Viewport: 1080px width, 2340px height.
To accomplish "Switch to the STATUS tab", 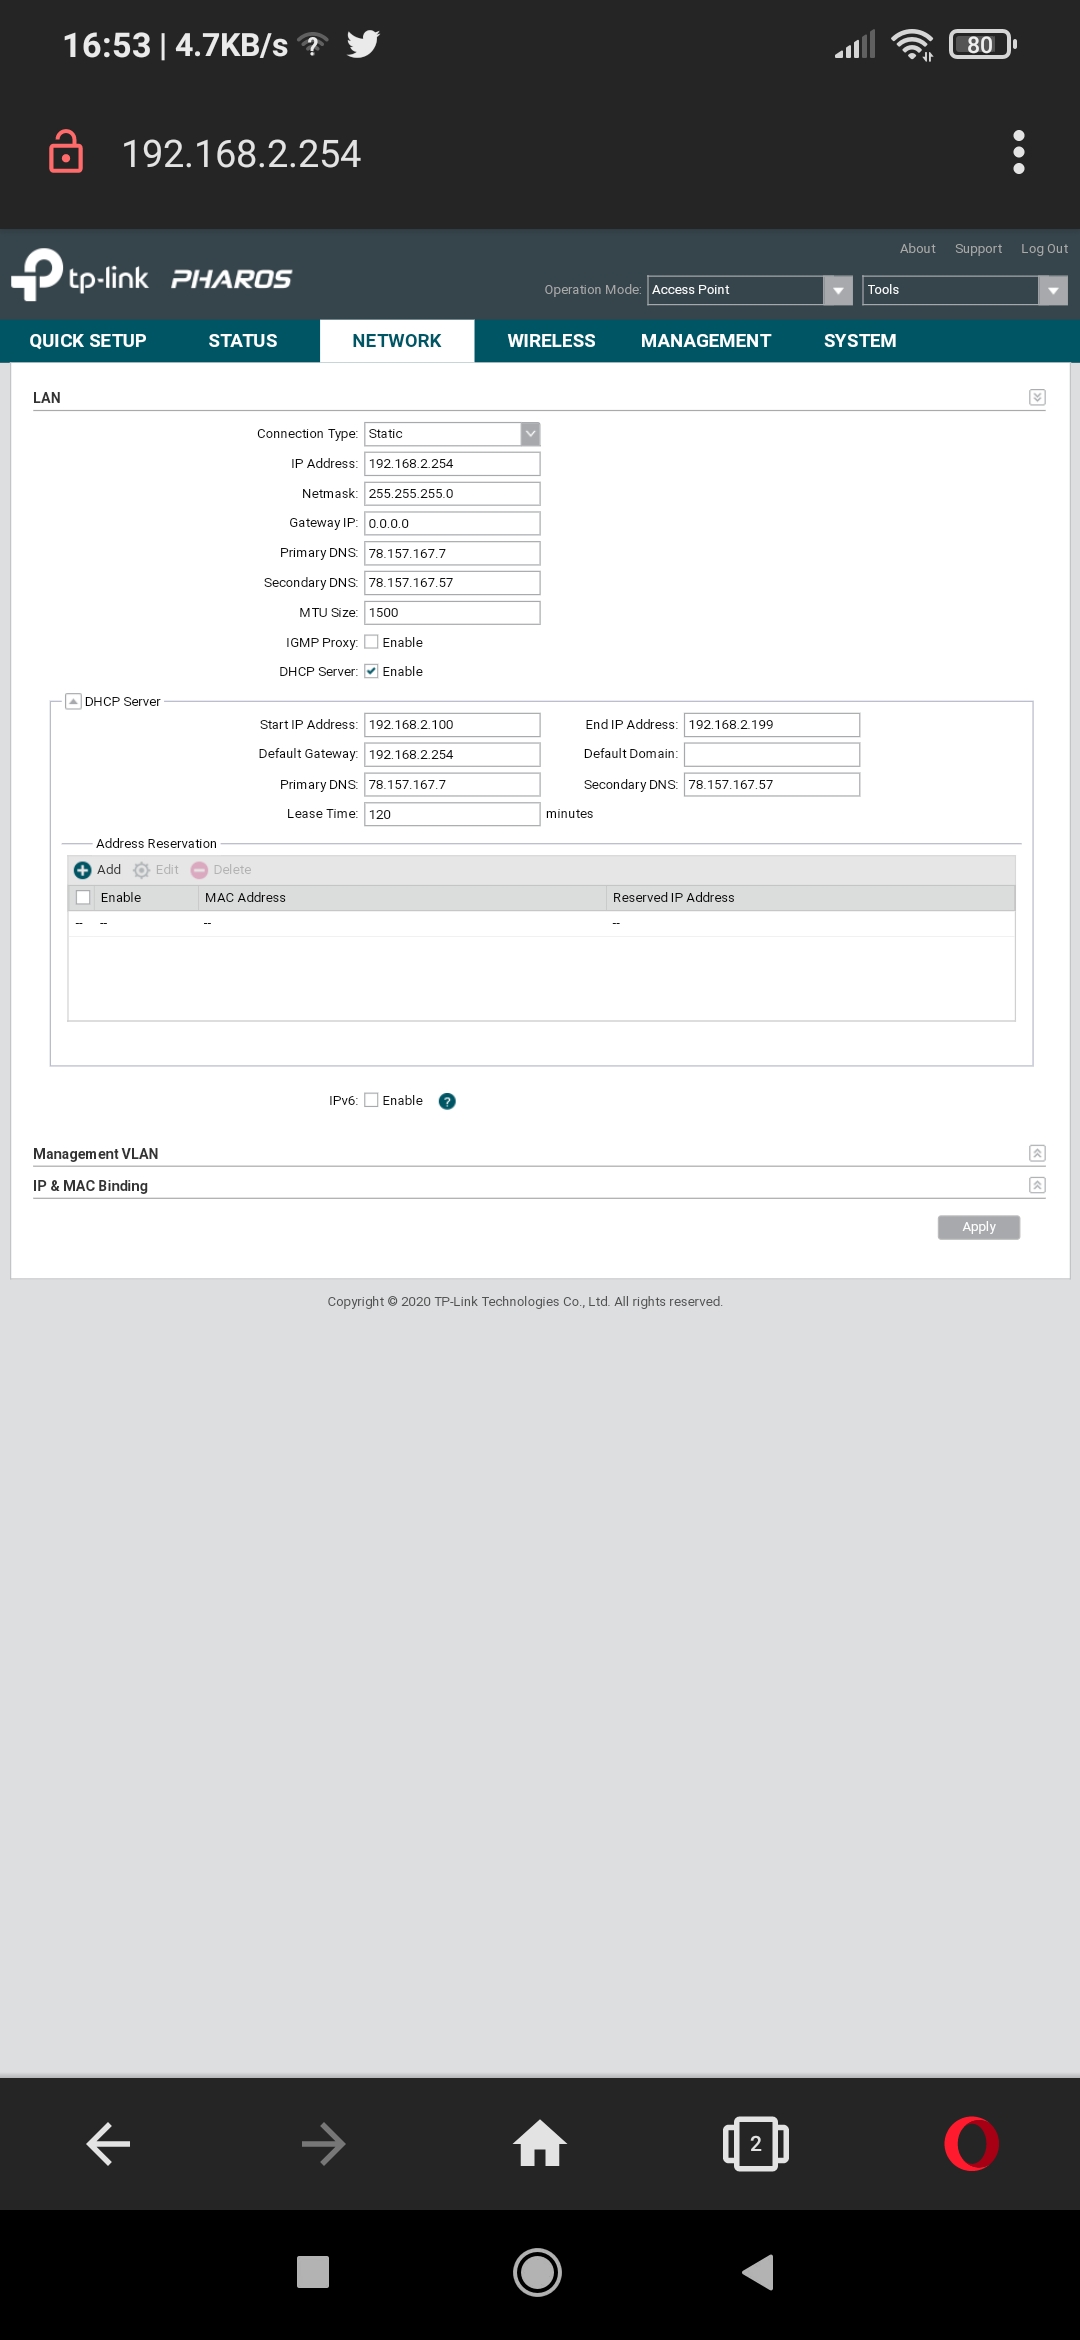I will pos(243,341).
